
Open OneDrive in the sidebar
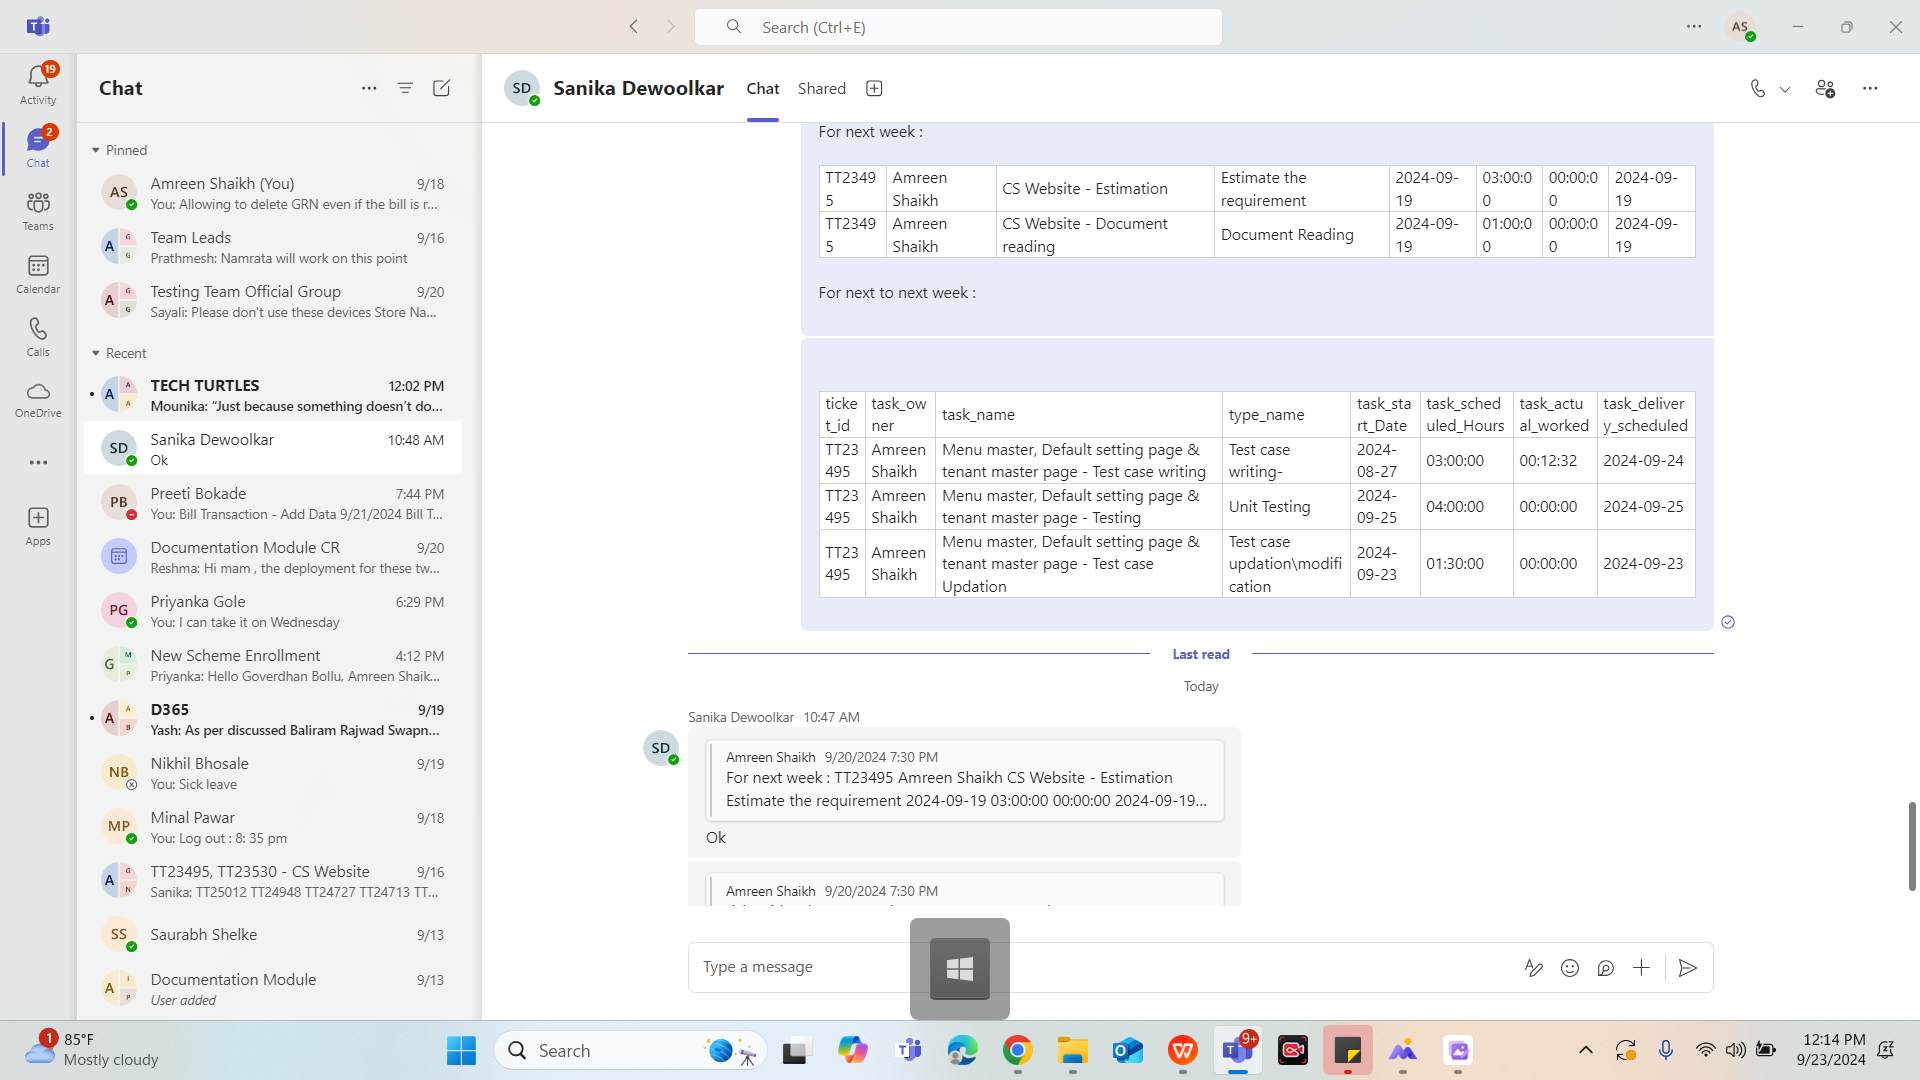click(x=38, y=399)
